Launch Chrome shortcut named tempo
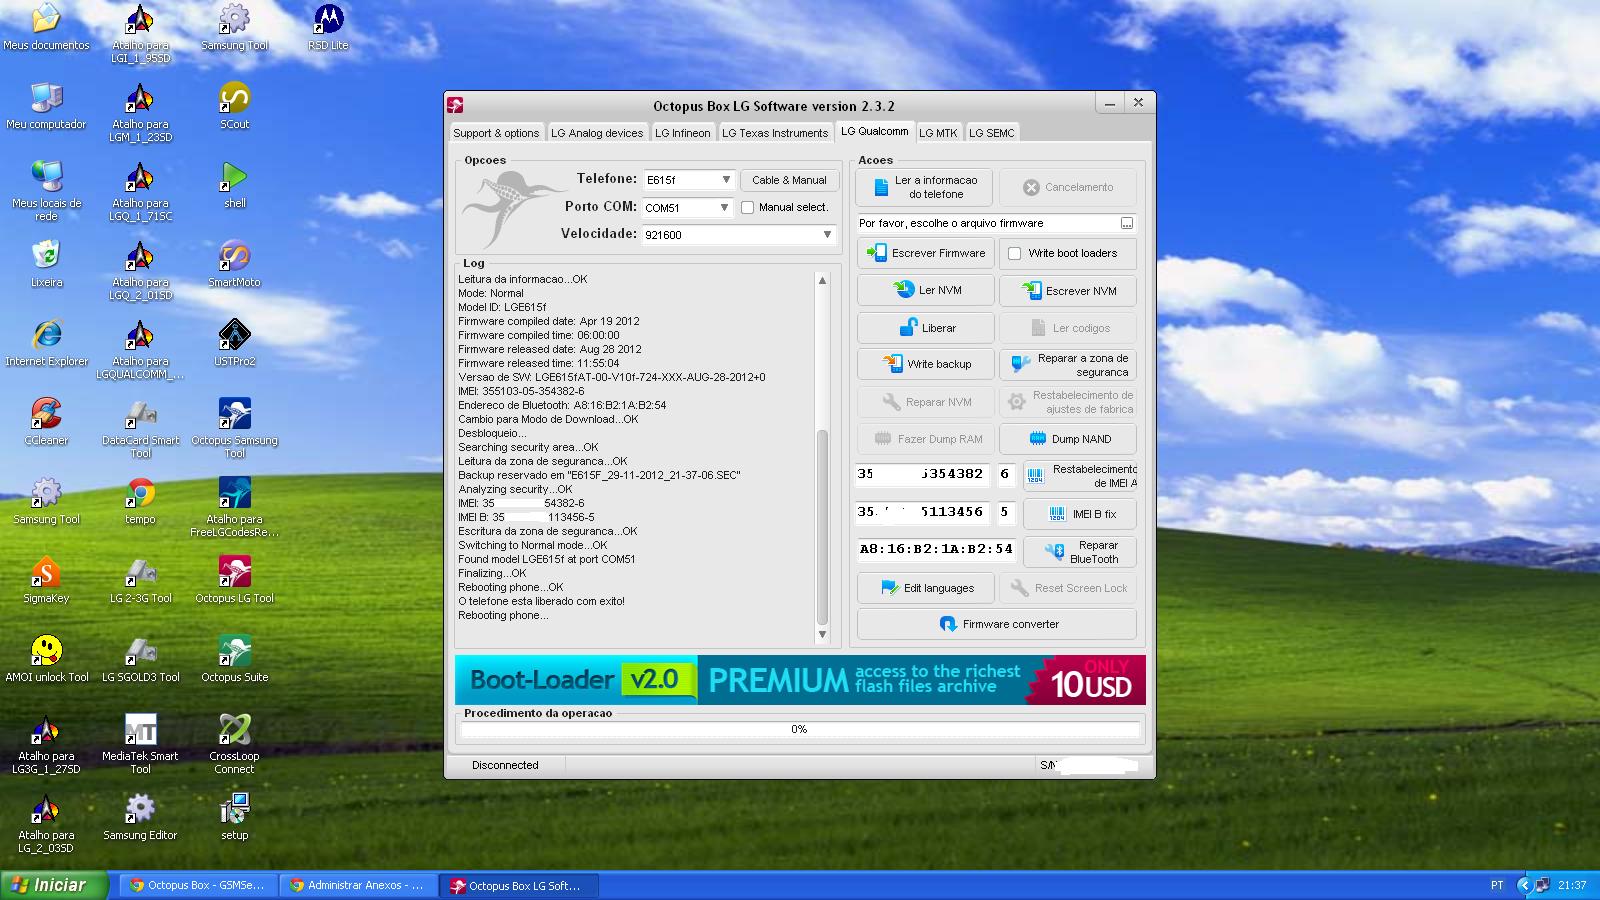 click(x=140, y=500)
